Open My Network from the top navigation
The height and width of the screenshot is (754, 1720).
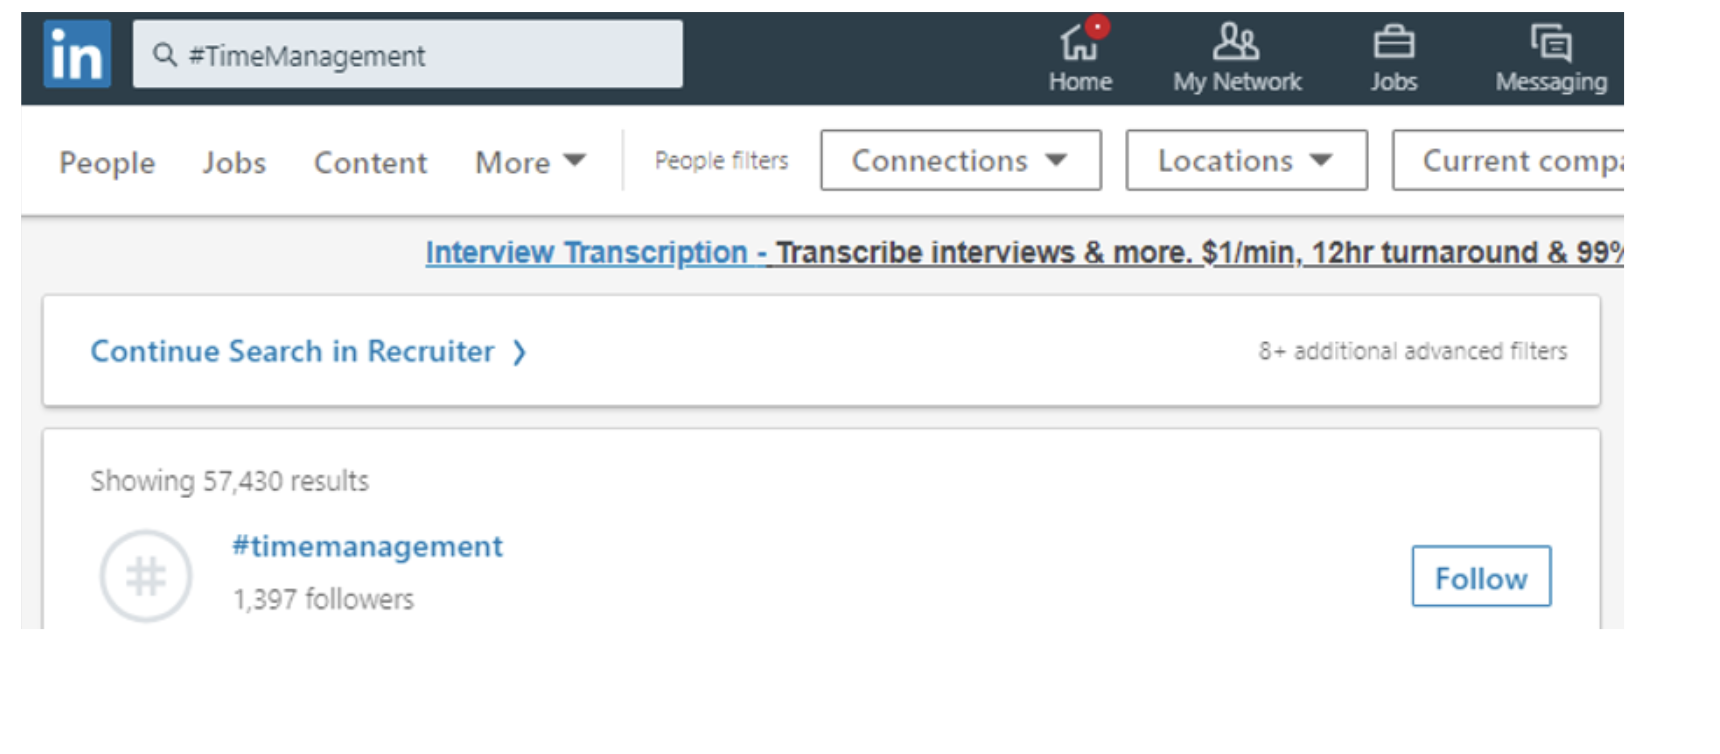(x=1237, y=57)
